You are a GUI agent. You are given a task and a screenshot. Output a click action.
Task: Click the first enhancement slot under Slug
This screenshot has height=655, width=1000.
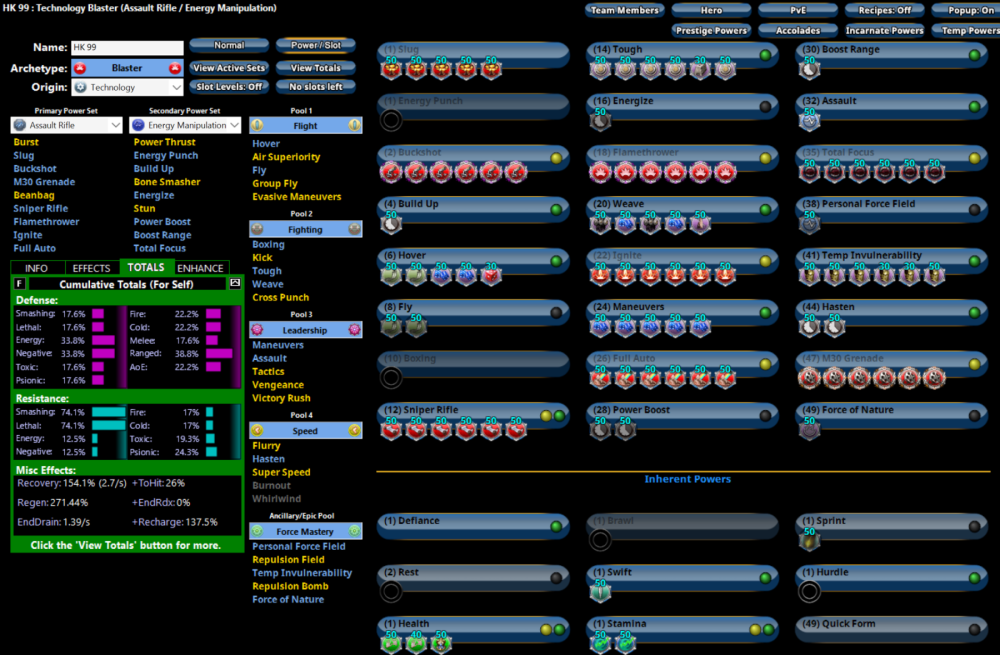[391, 70]
